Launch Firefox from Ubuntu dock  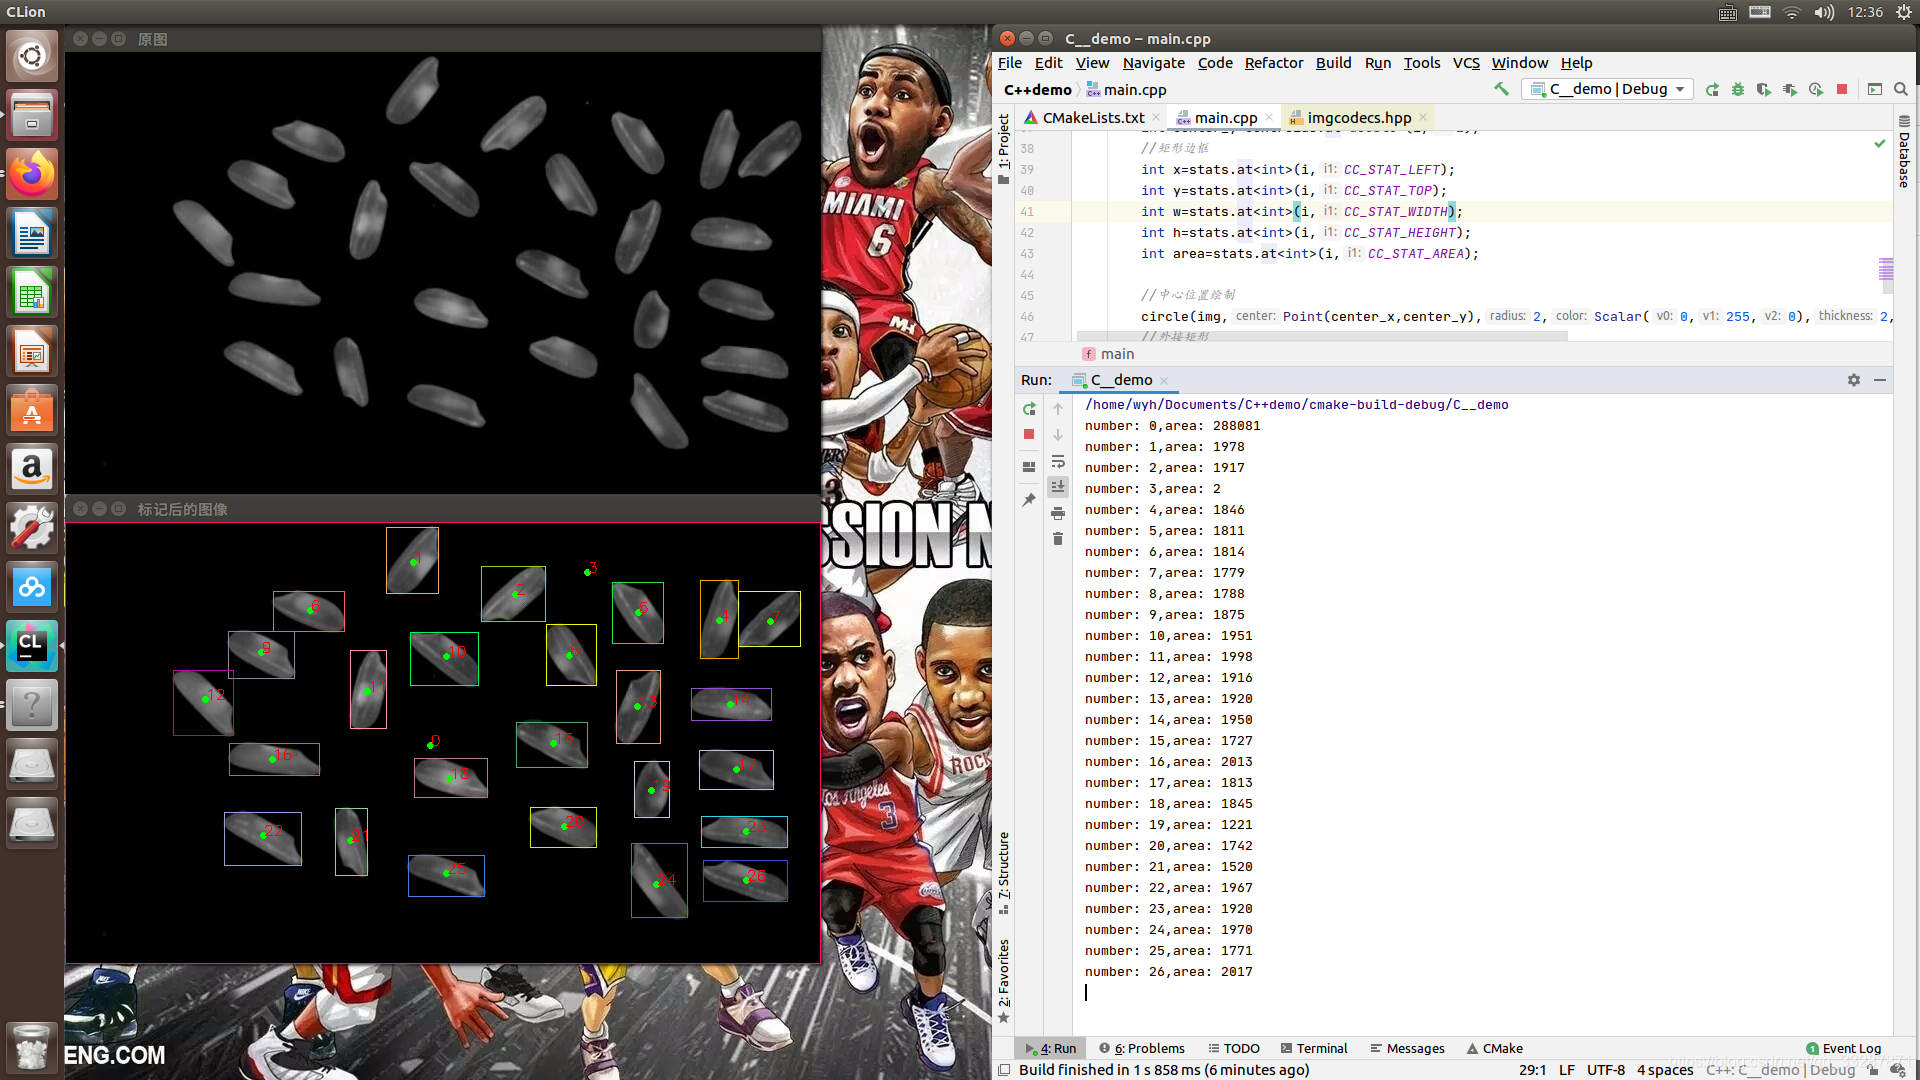click(32, 175)
